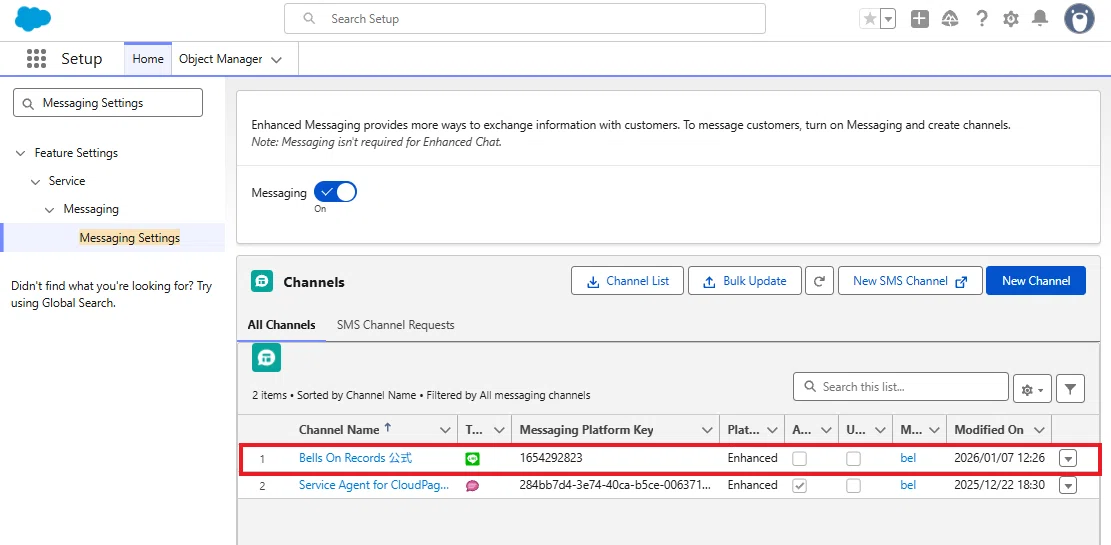Open the Service Agent for CloudPag... channel link
The width and height of the screenshot is (1111, 545).
tap(374, 485)
